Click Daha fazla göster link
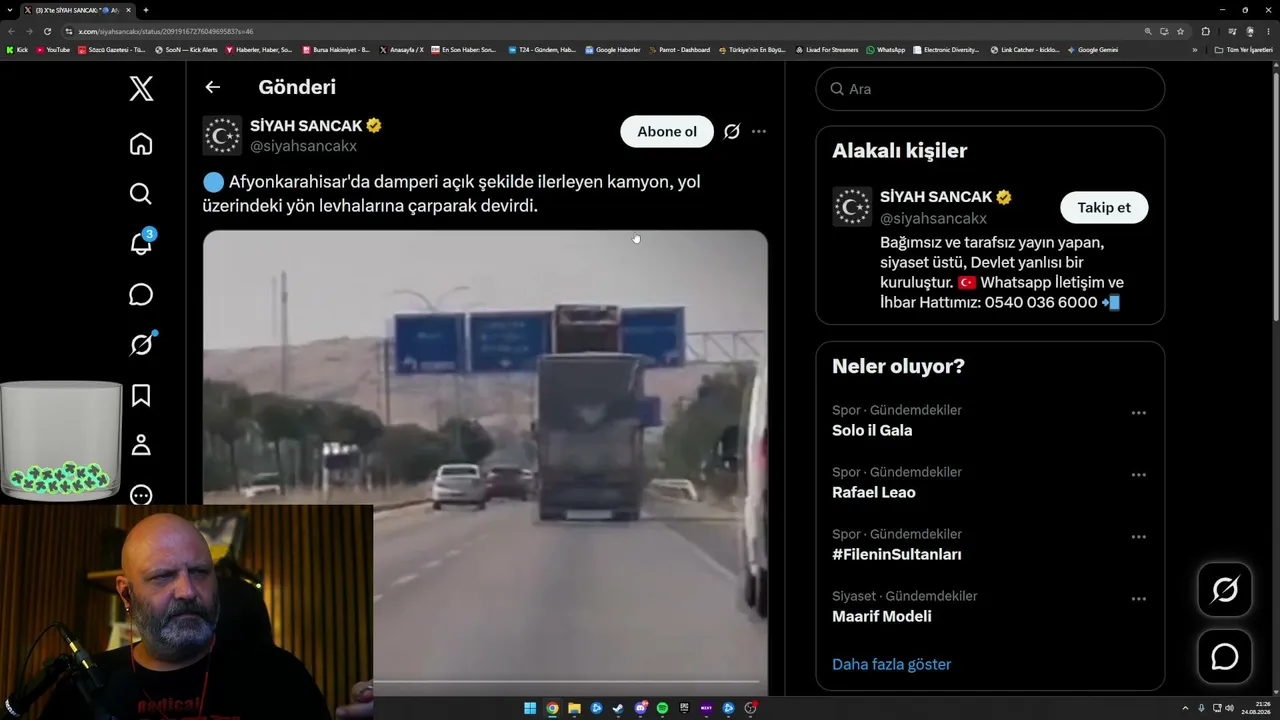 point(892,665)
